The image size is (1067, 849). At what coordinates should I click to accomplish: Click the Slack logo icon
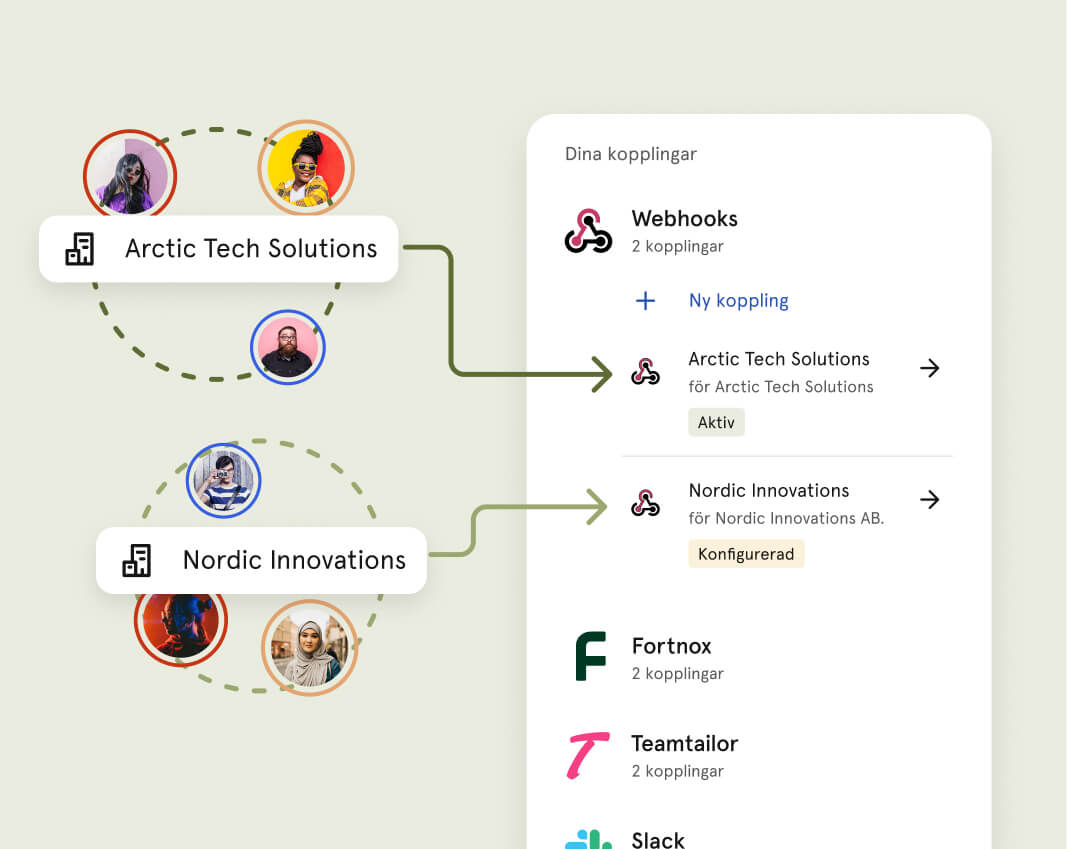[x=589, y=839]
